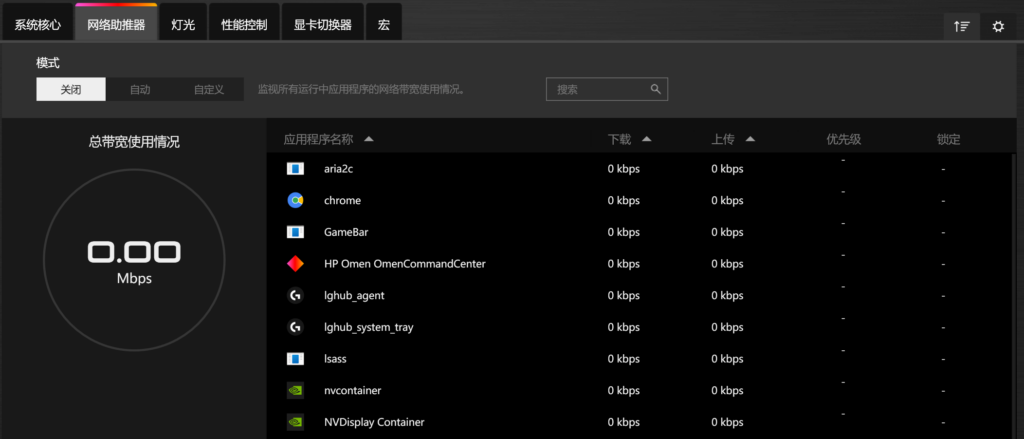Click the 搜索 input field
This screenshot has width=1024, height=439.
coord(607,89)
